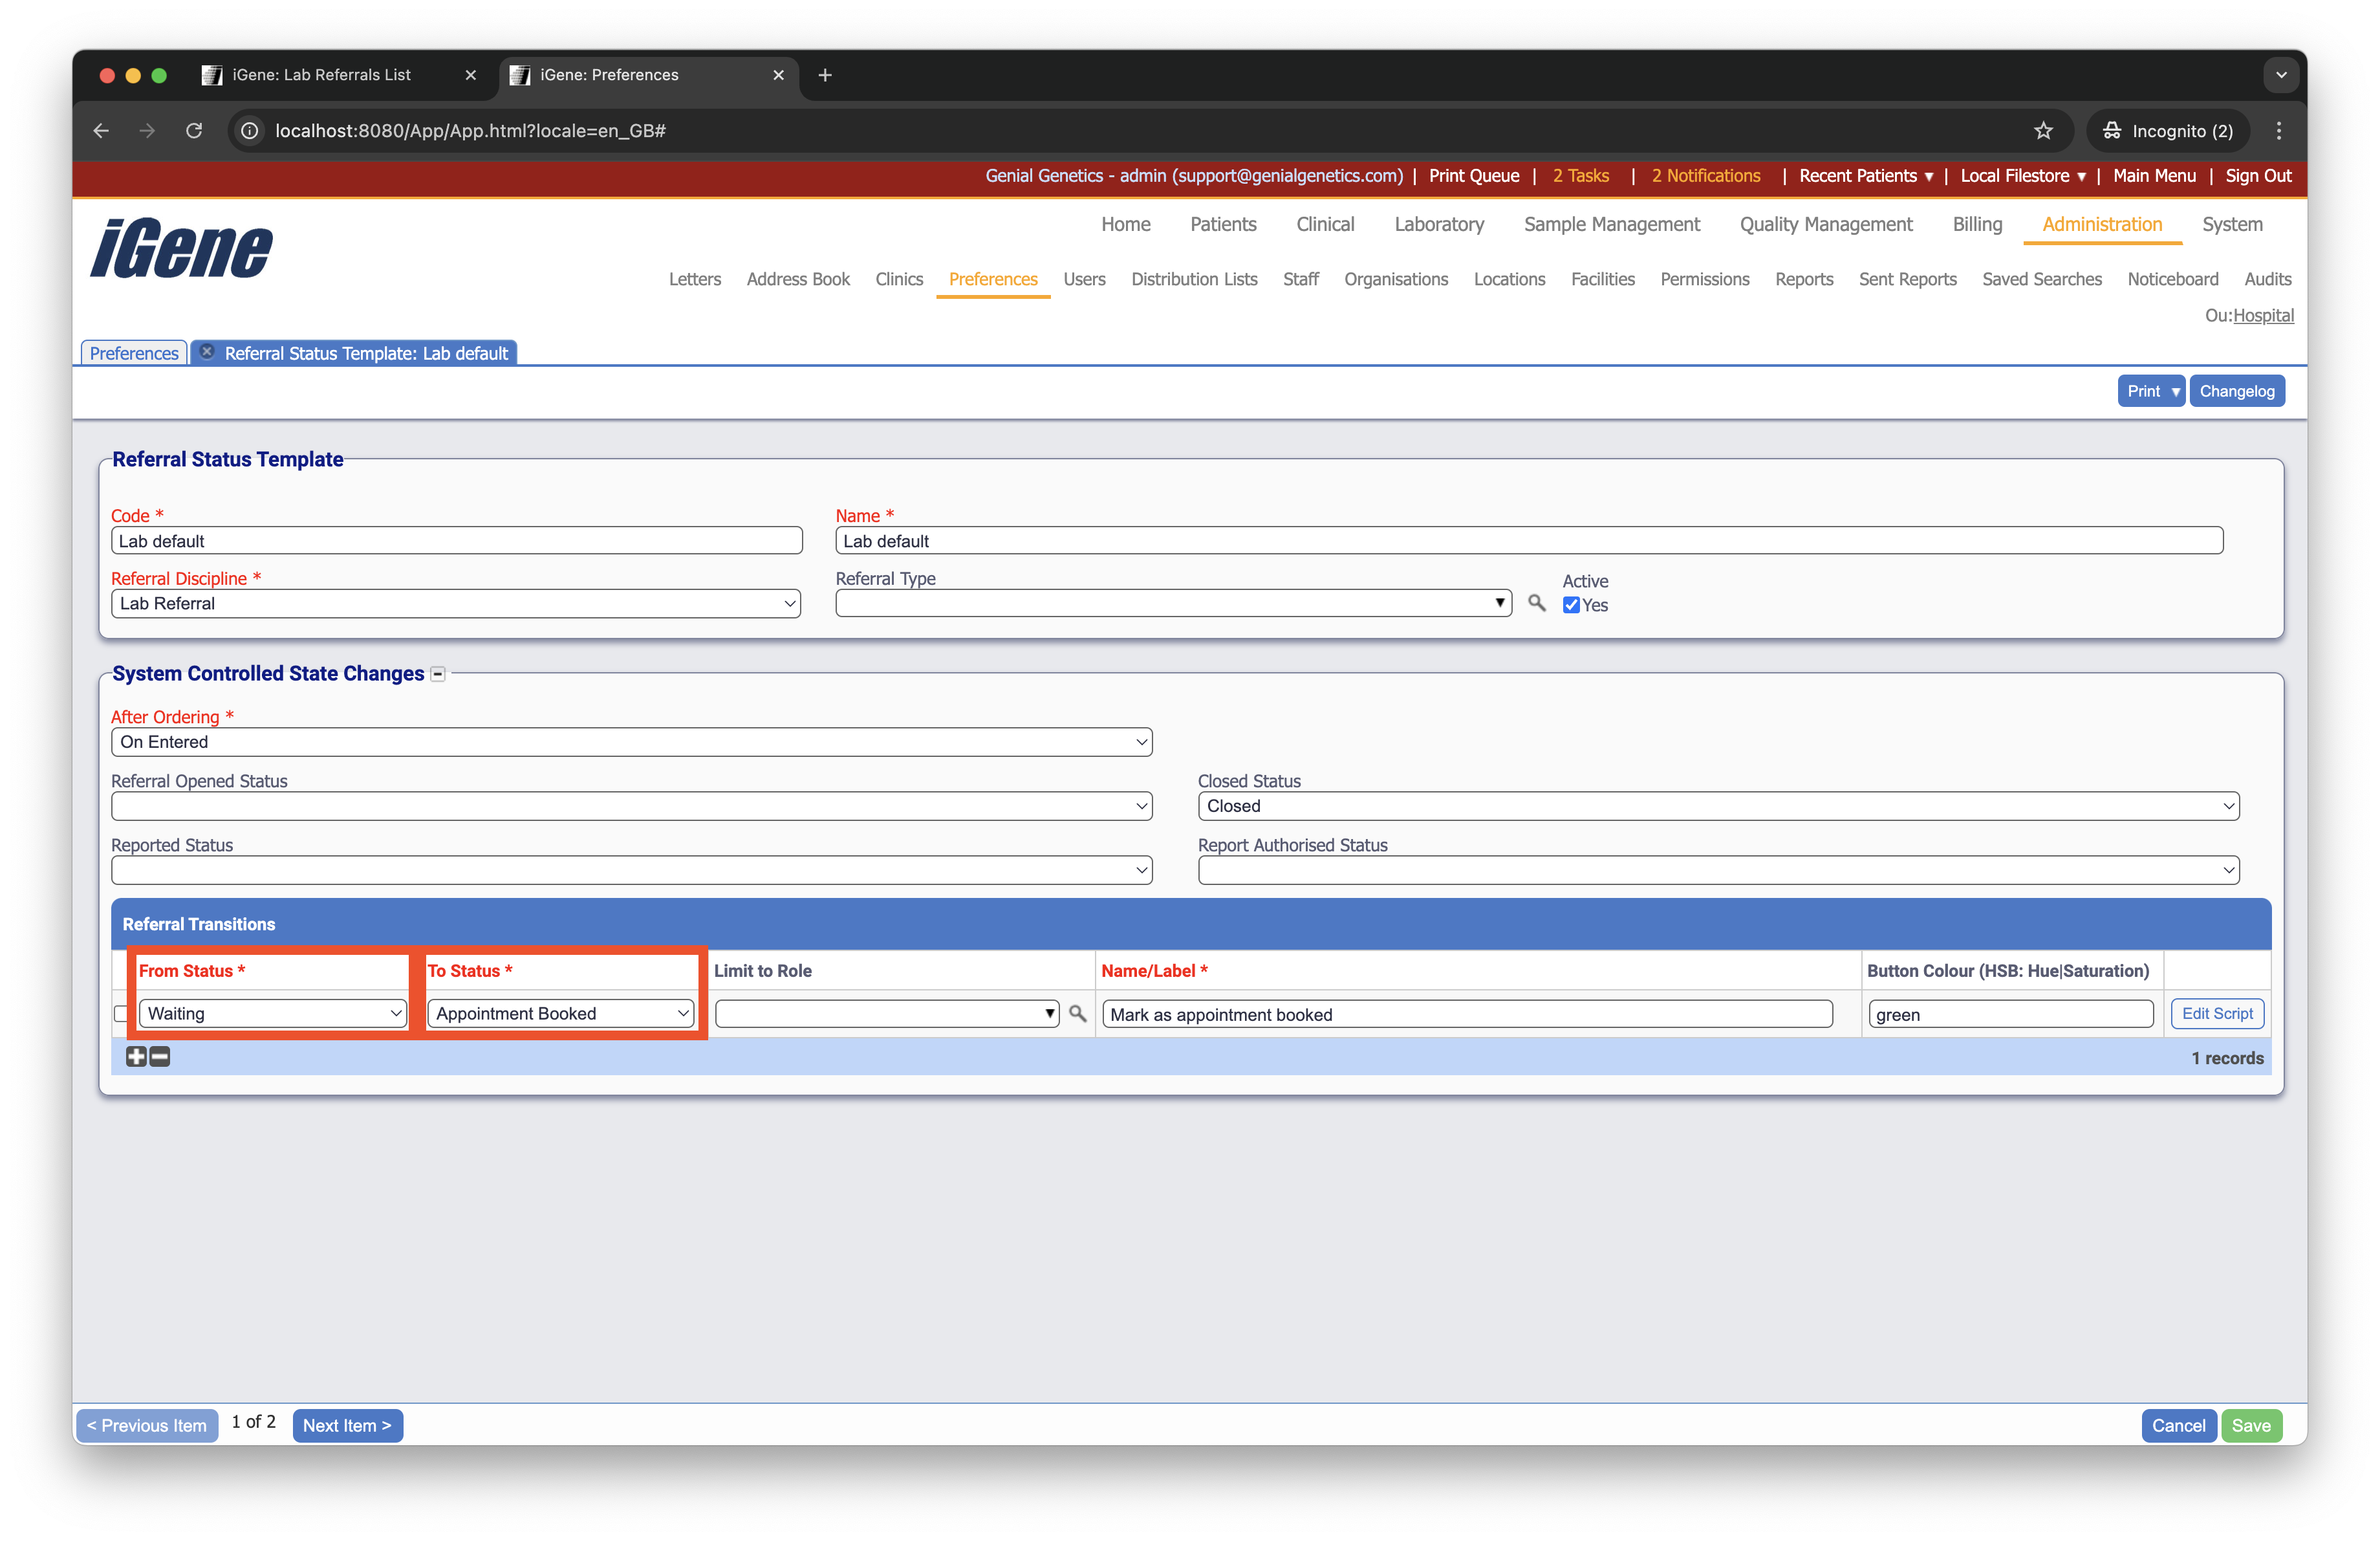Click the Limit to Role search magnifier
Screen dimensions: 2380x1541
(x=1077, y=1013)
